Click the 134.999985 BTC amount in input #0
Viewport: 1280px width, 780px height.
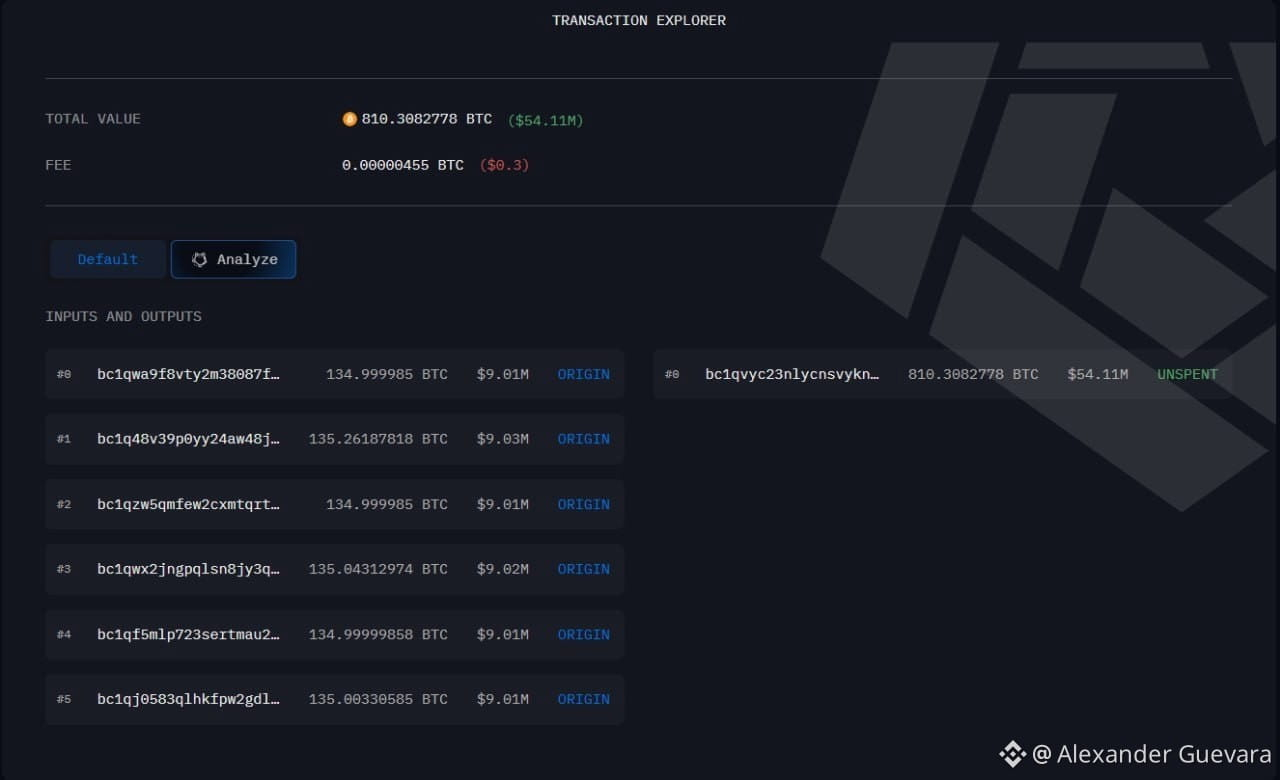tap(387, 374)
